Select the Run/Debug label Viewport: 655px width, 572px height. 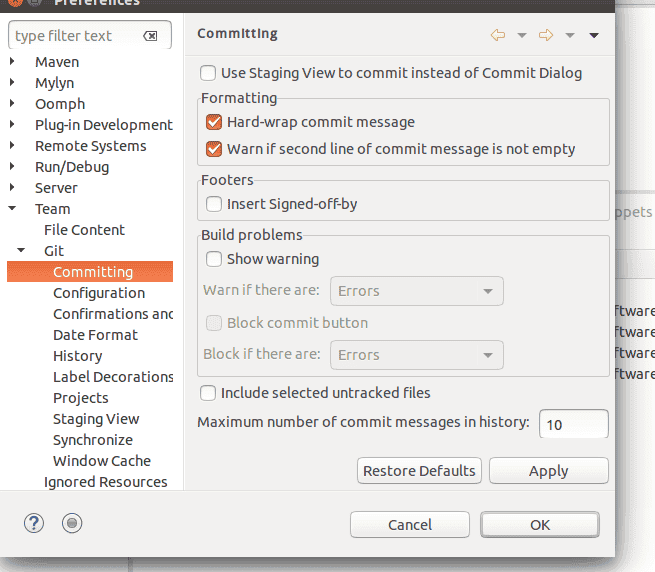[x=72, y=167]
